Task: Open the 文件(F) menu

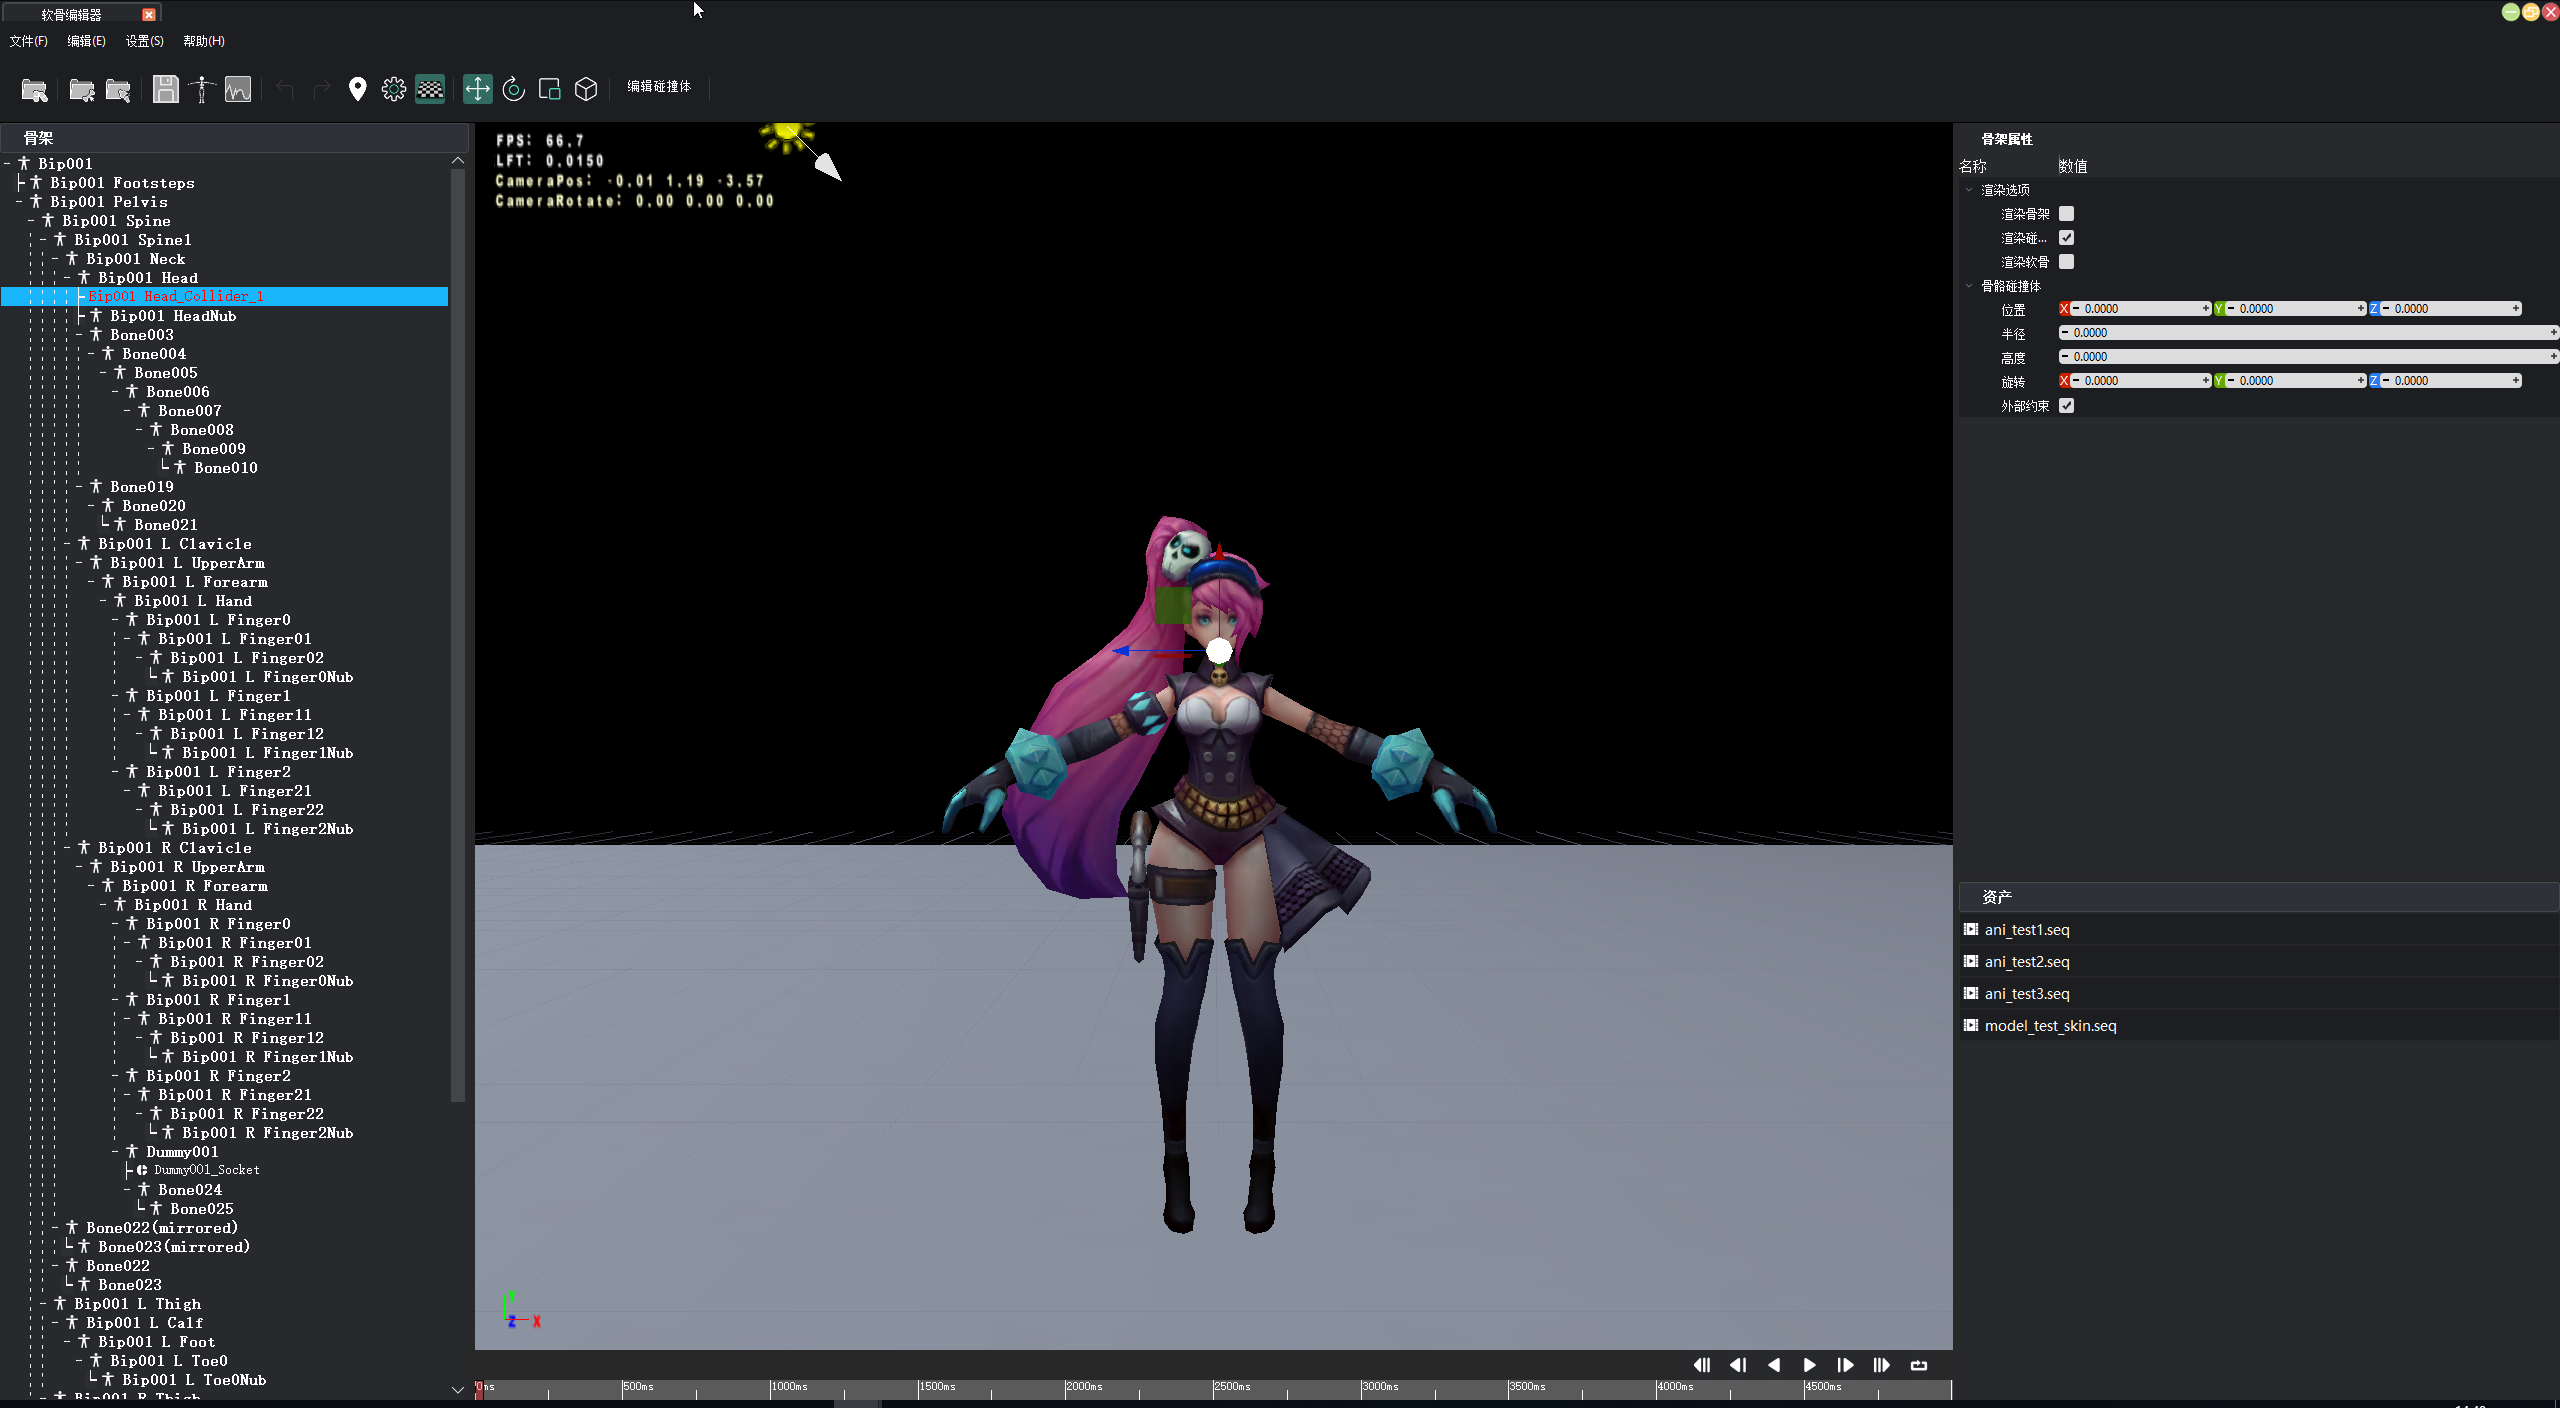Action: (x=28, y=41)
